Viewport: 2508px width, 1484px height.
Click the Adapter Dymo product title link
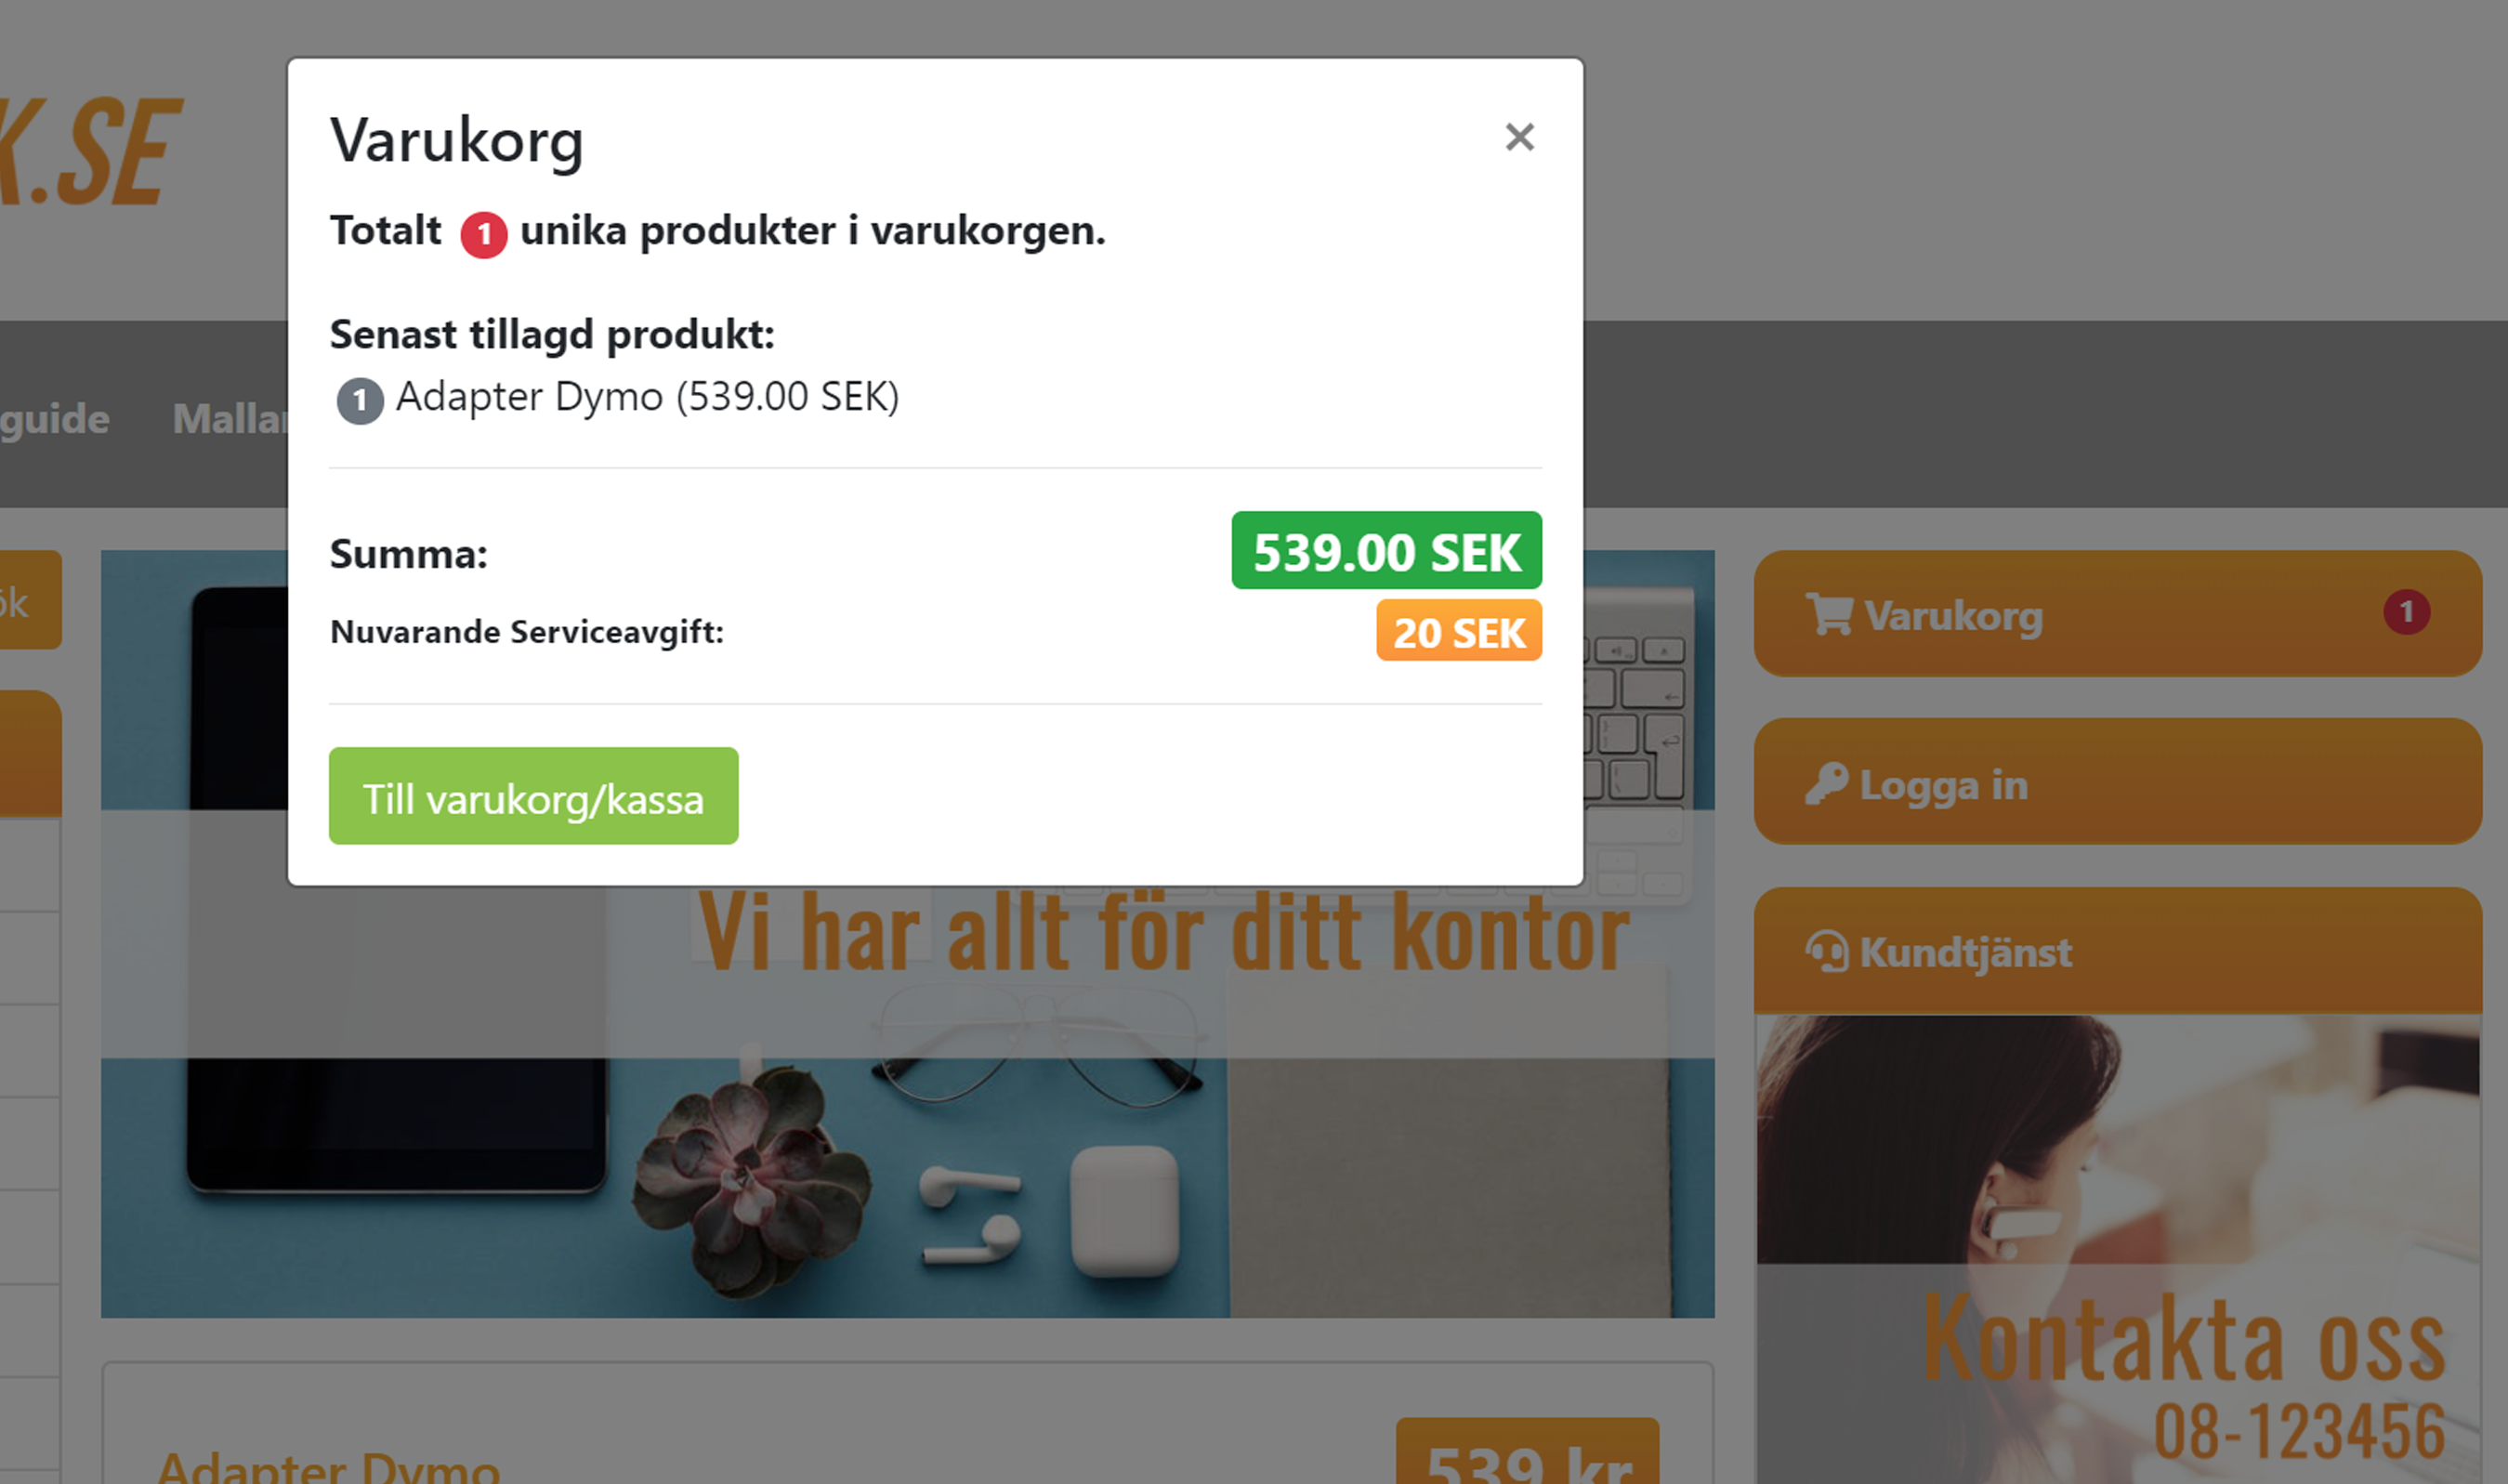pos(328,1465)
